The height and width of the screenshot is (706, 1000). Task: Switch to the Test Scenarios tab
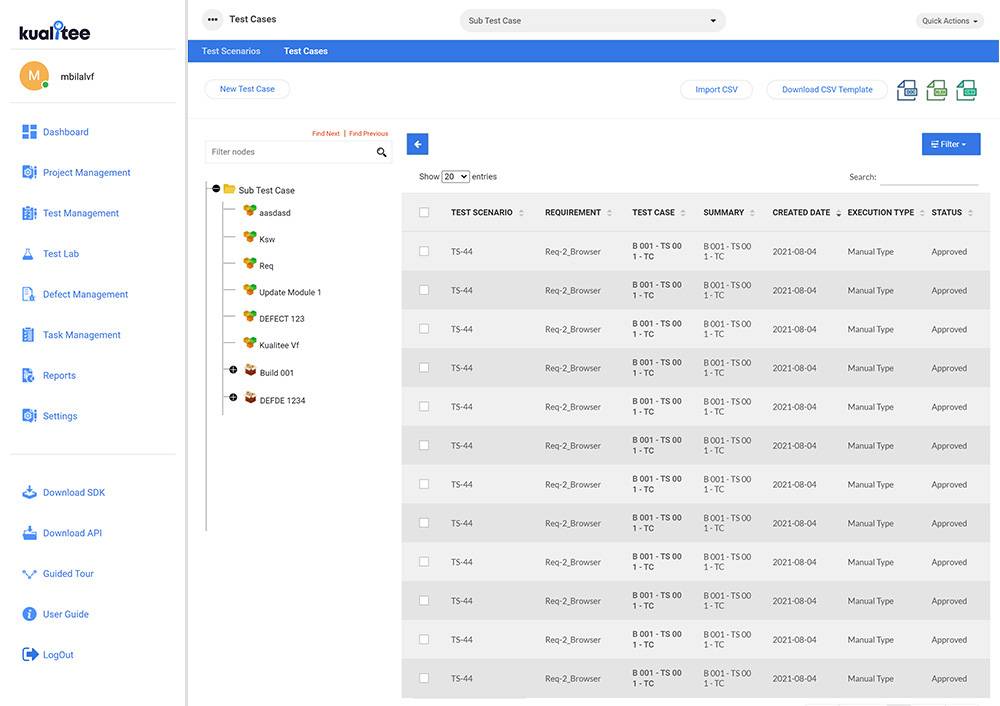click(x=231, y=51)
